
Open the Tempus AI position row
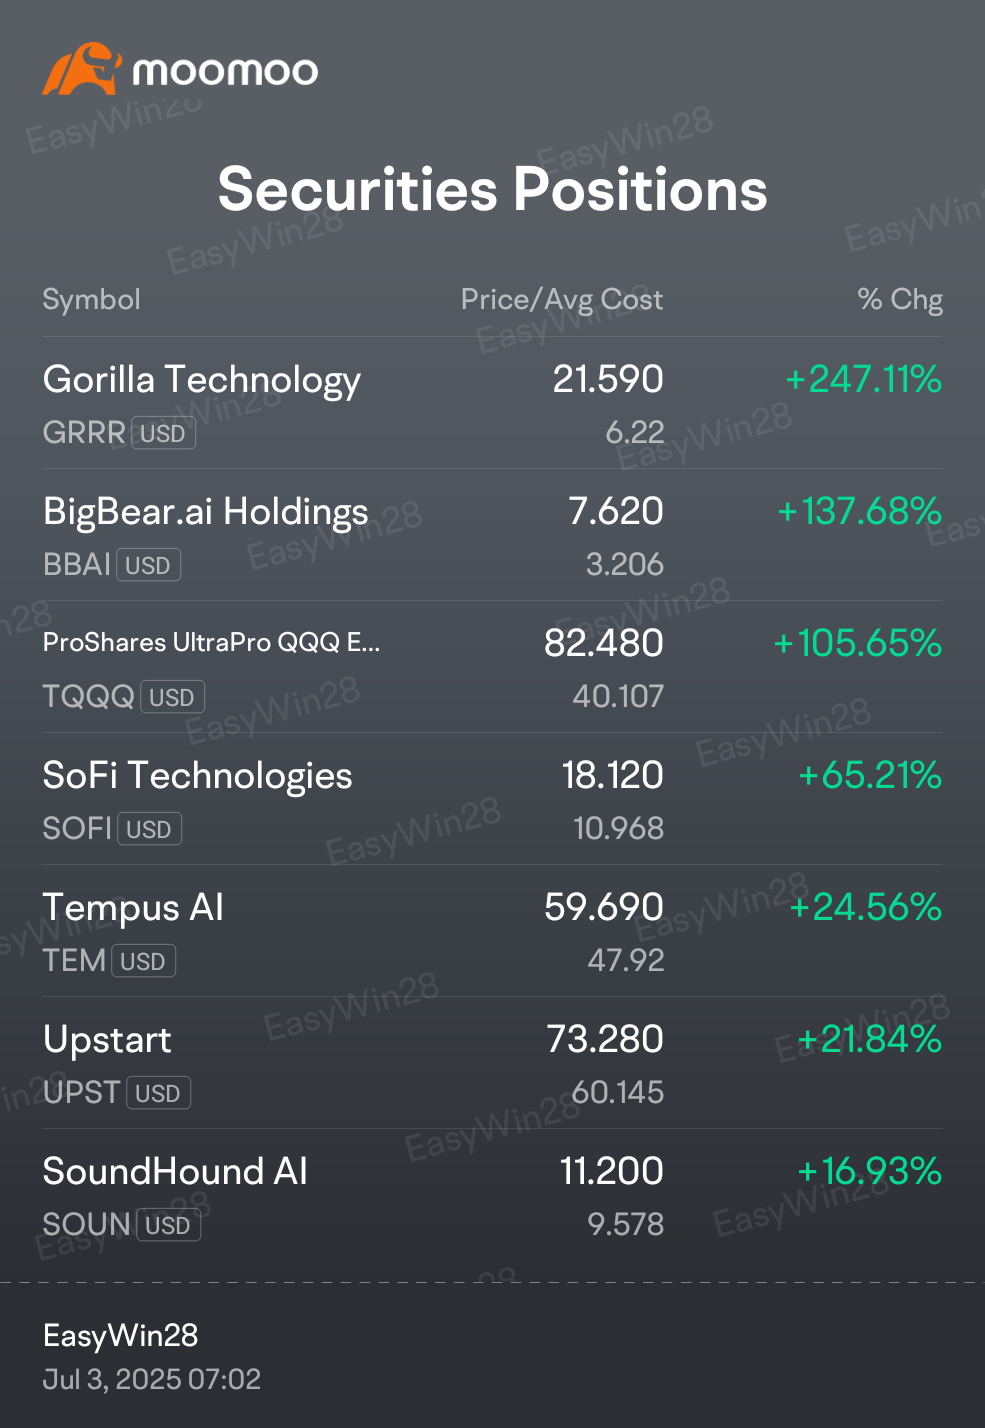(492, 931)
